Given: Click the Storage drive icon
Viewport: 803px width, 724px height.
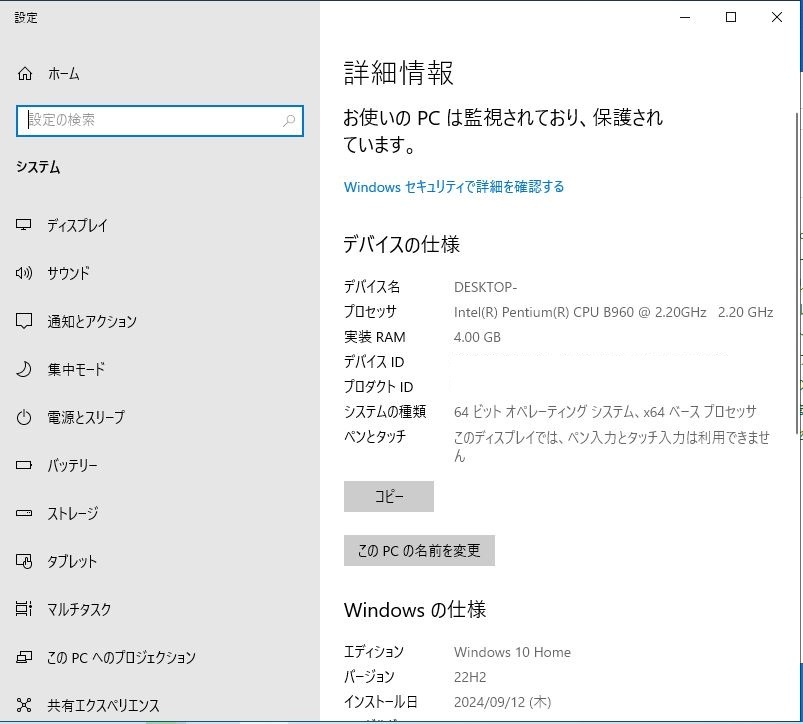Looking at the screenshot, I should (x=24, y=513).
